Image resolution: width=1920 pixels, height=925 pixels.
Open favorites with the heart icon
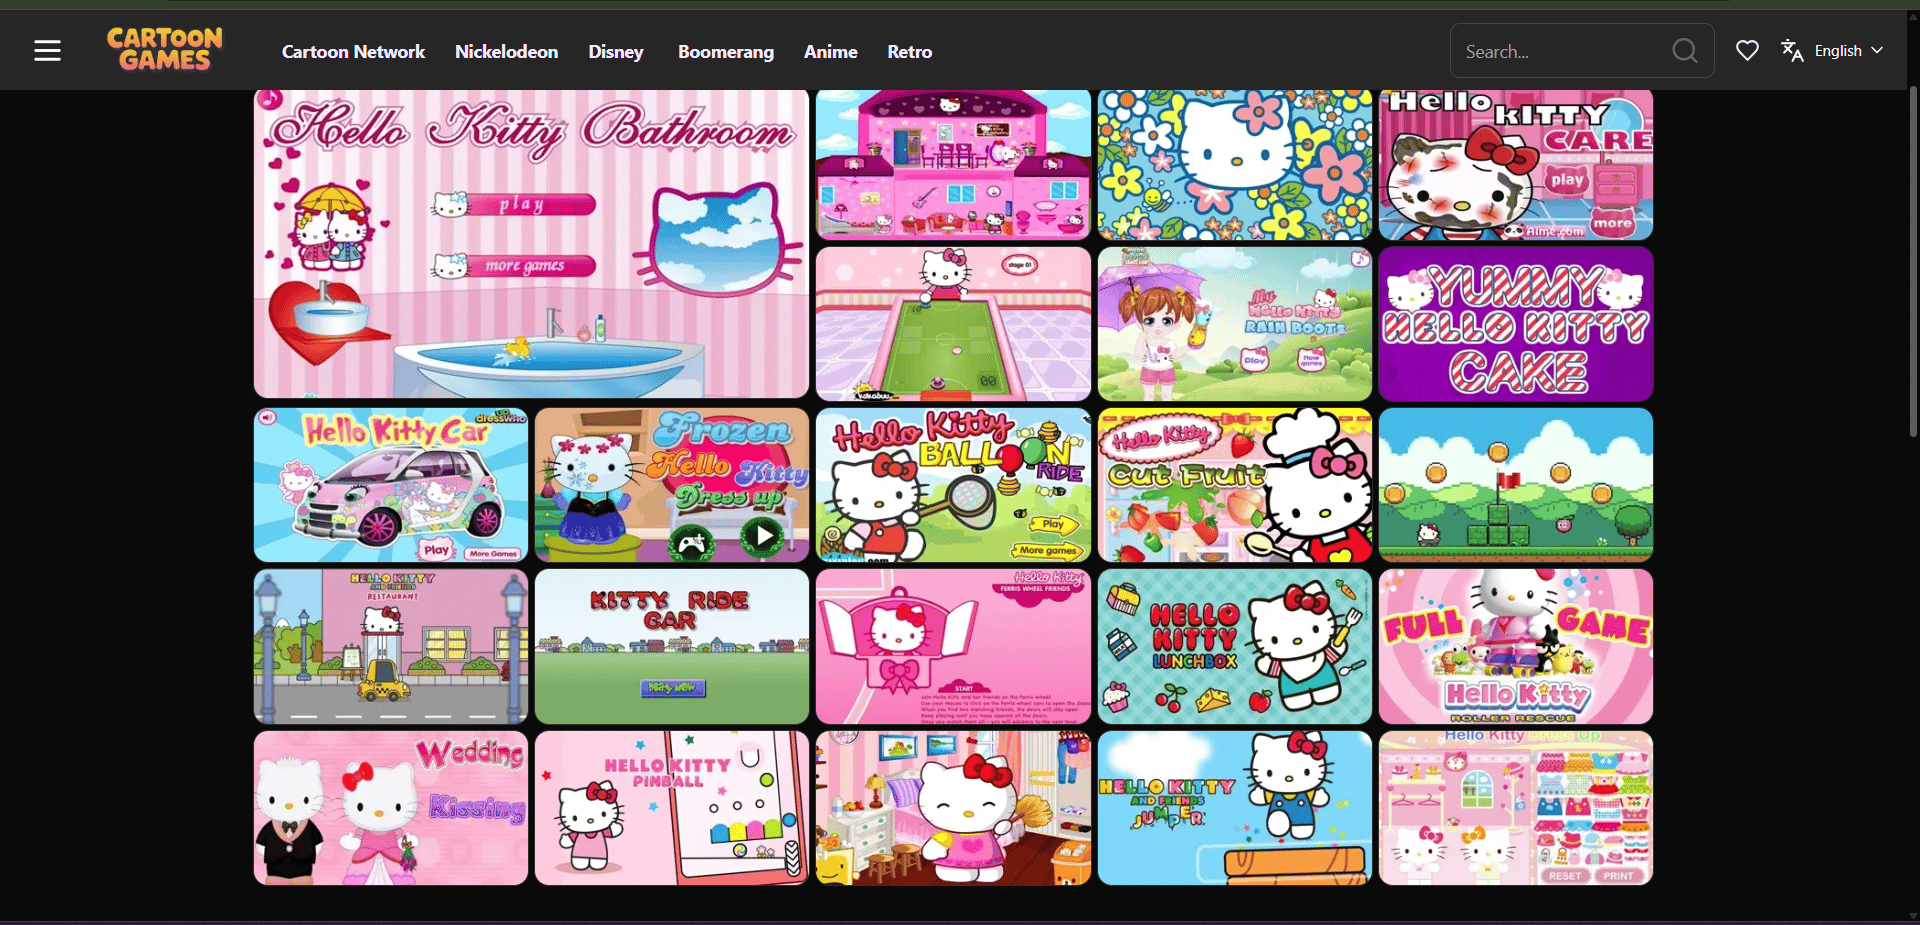point(1747,51)
